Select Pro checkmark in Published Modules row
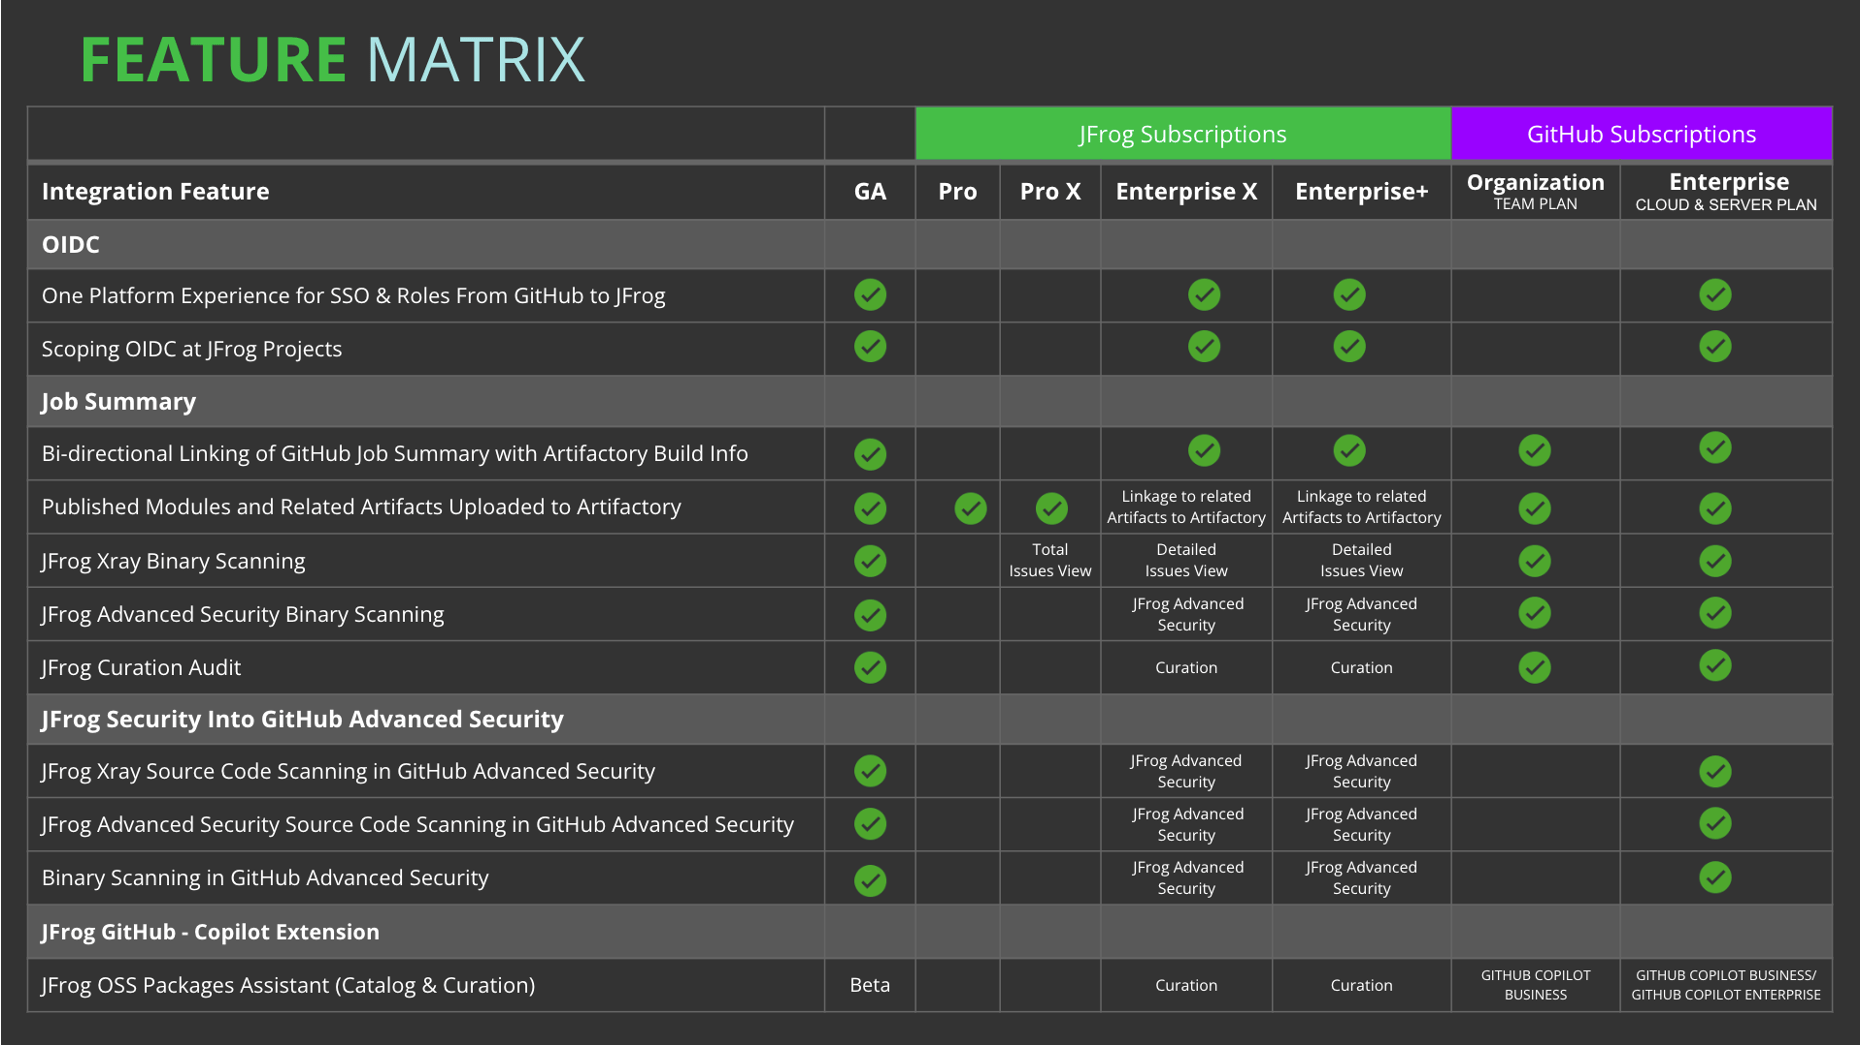 (970, 508)
